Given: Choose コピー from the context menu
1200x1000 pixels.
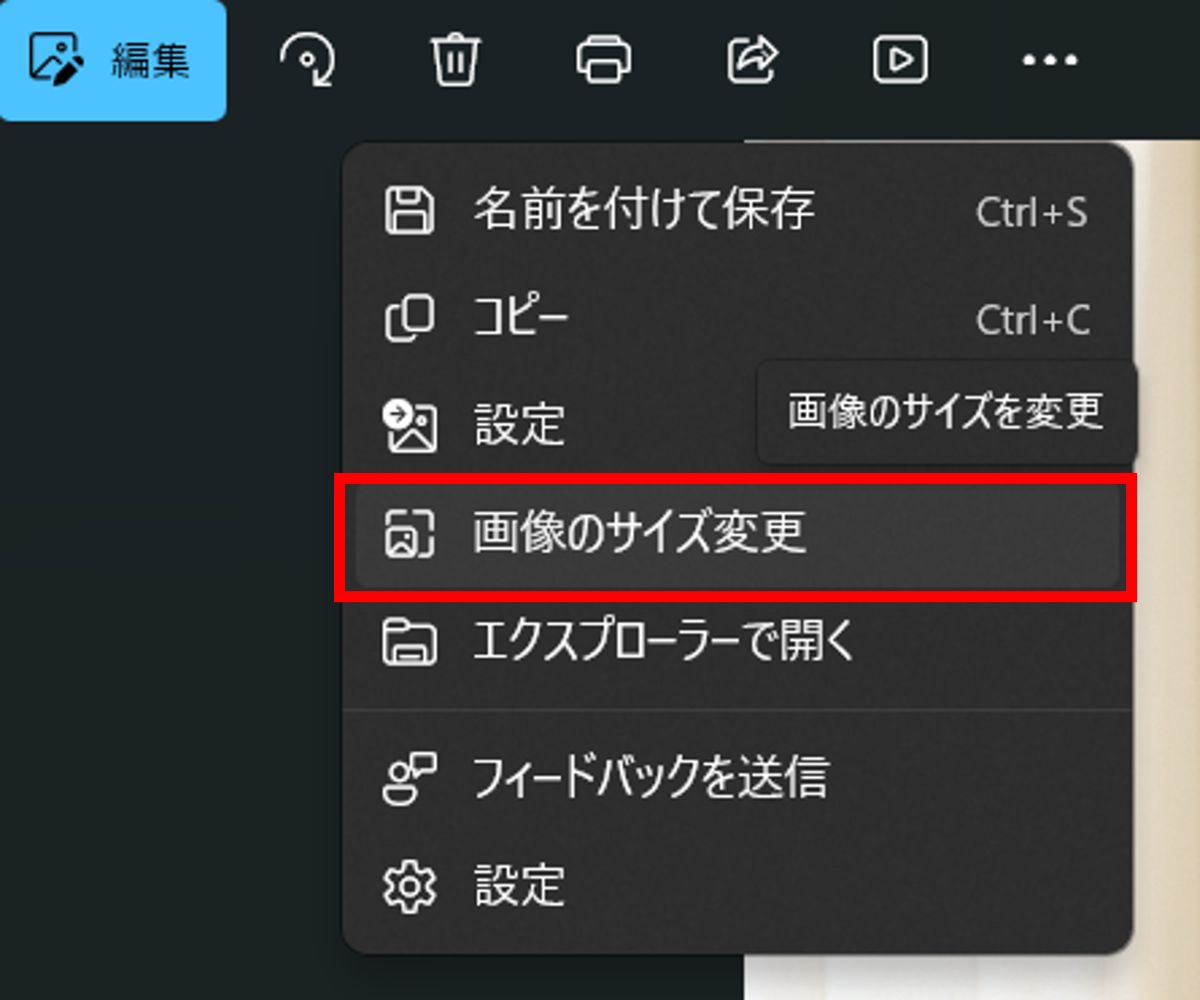Looking at the screenshot, I should 737,319.
